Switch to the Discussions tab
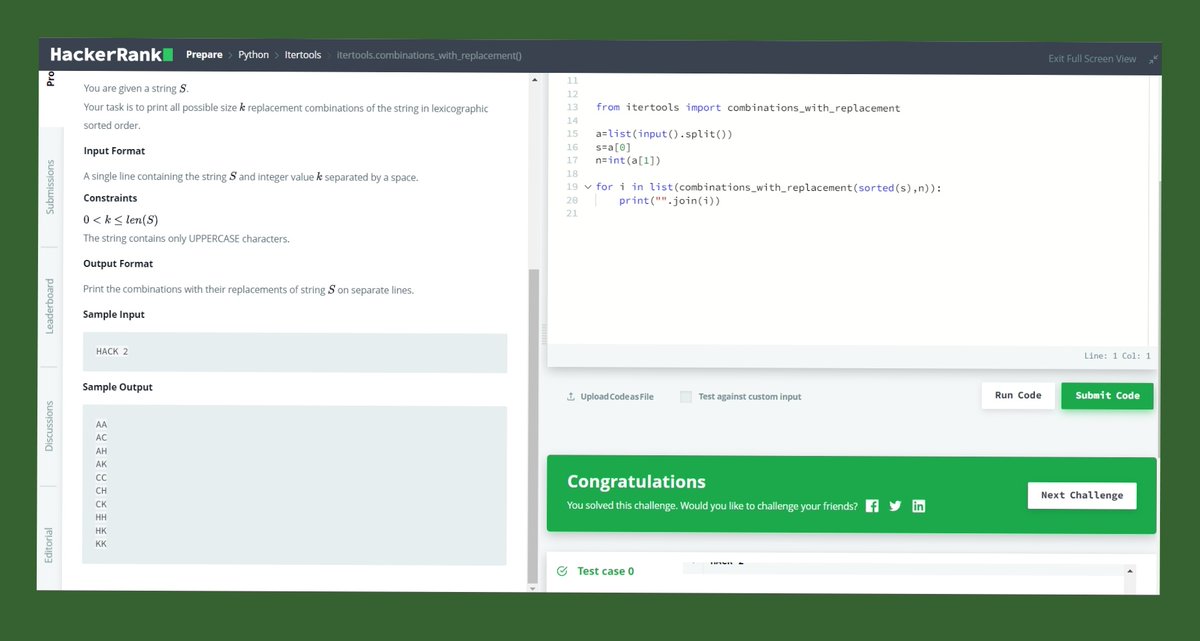 50,426
